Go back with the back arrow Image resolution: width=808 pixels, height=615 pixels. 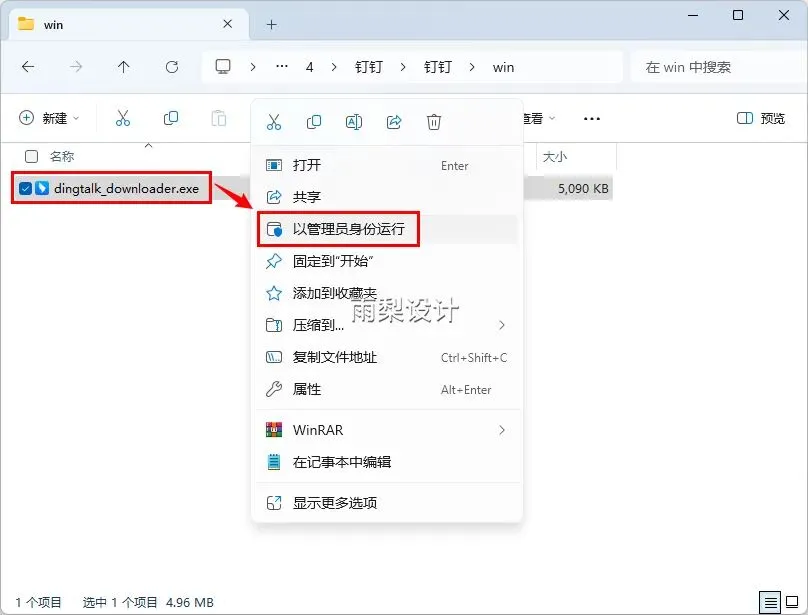(28, 67)
